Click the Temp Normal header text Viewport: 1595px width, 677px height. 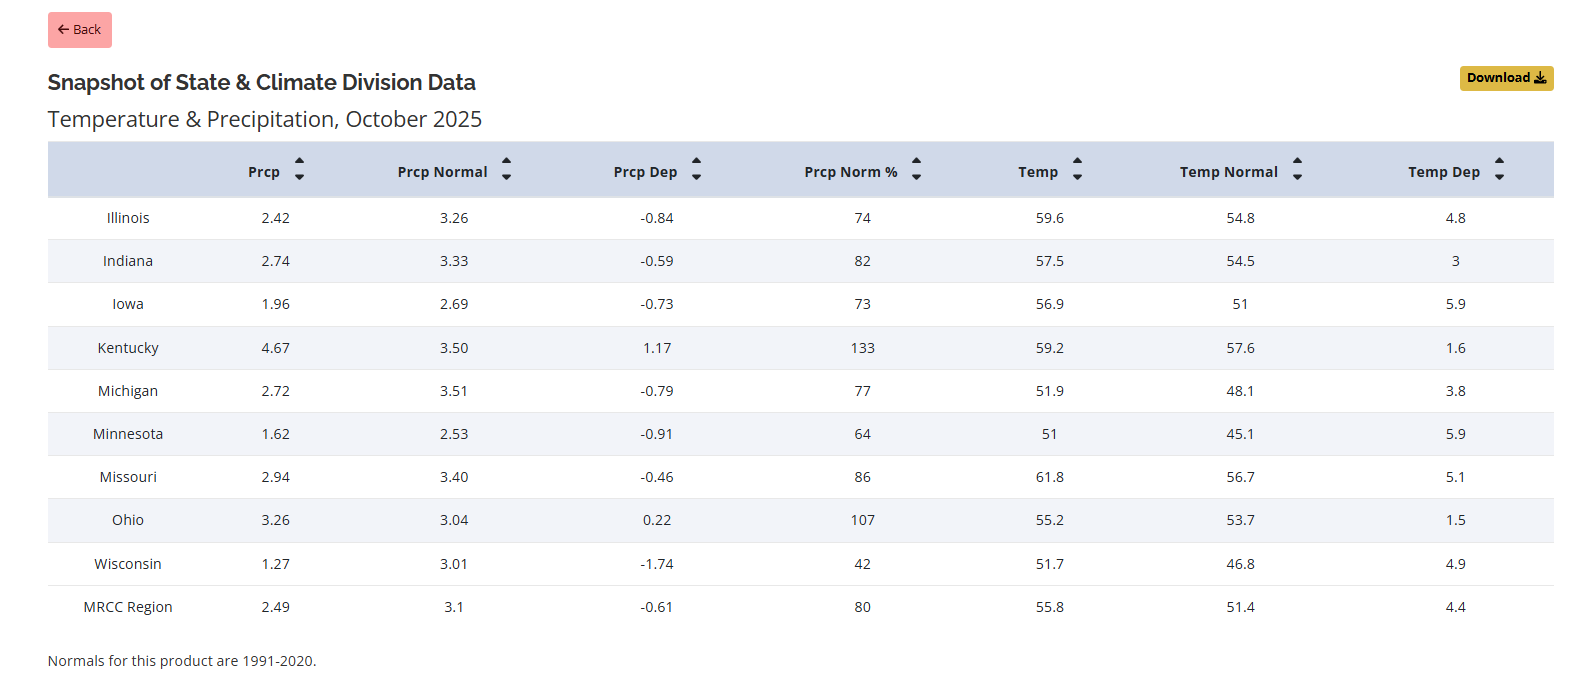1228,172
